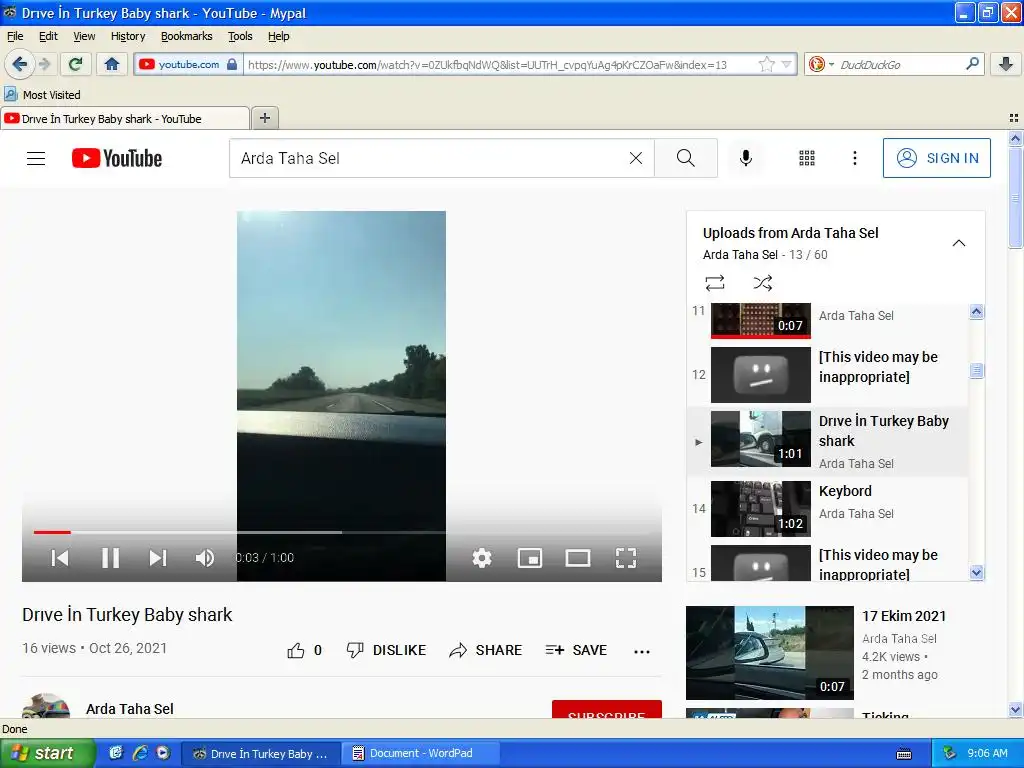Launch Windows Media Player from quick launch
1024x768 pixels.
pos(163,753)
